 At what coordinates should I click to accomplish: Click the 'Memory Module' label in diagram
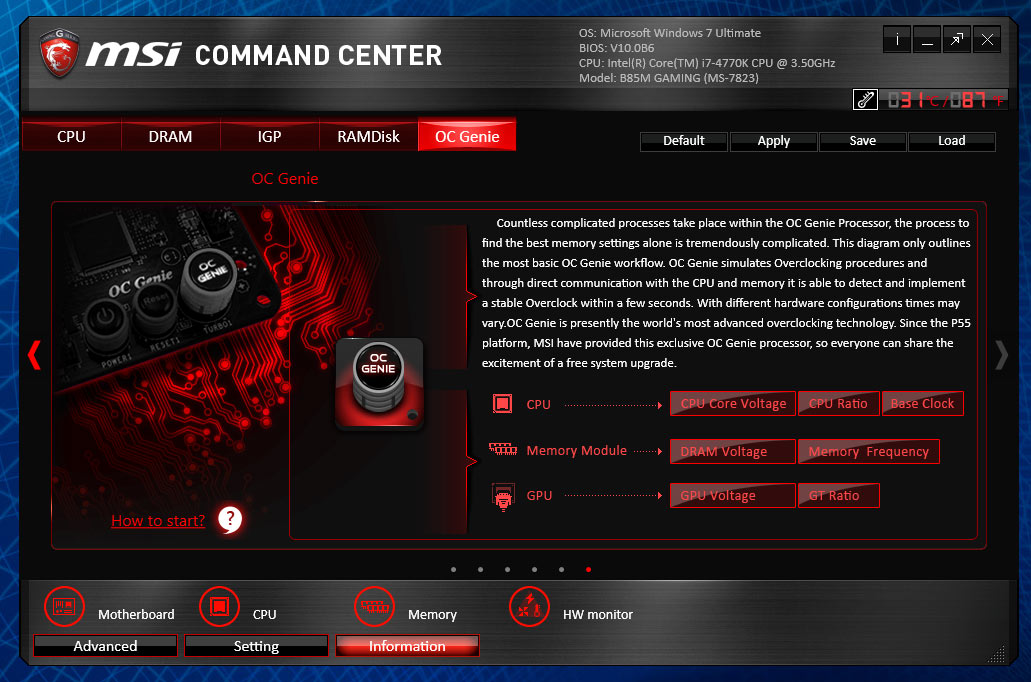[x=577, y=451]
